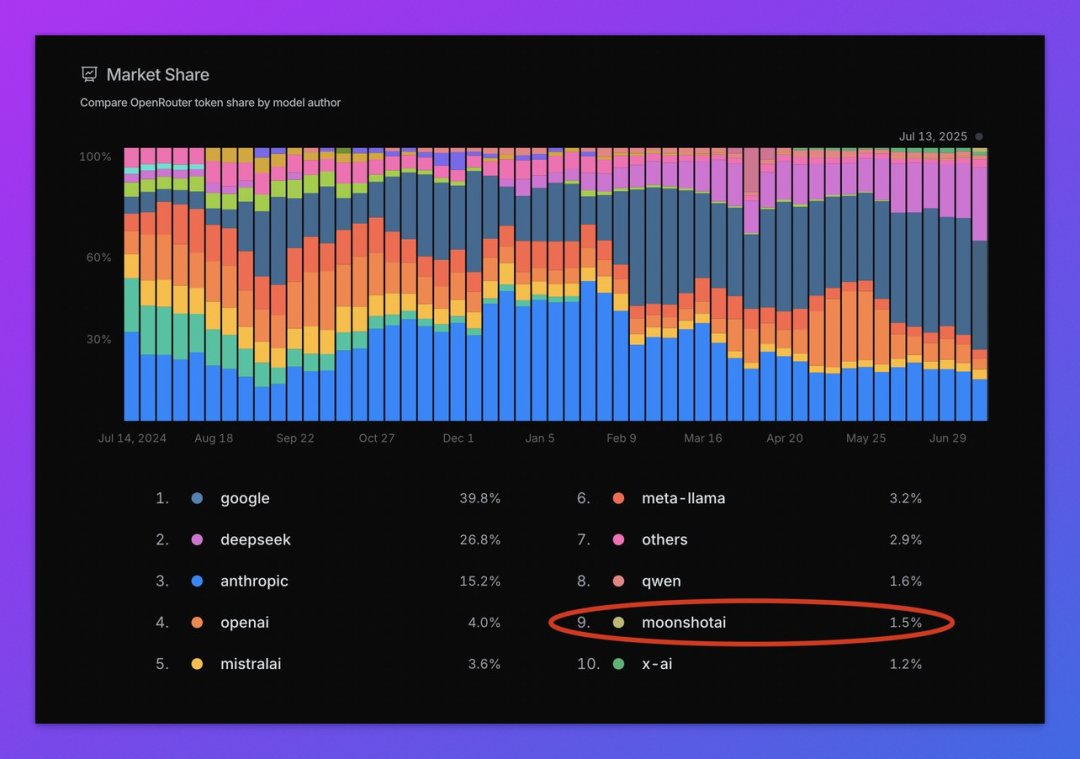Image resolution: width=1080 pixels, height=759 pixels.
Task: Open the google legend entry
Action: click(328, 498)
